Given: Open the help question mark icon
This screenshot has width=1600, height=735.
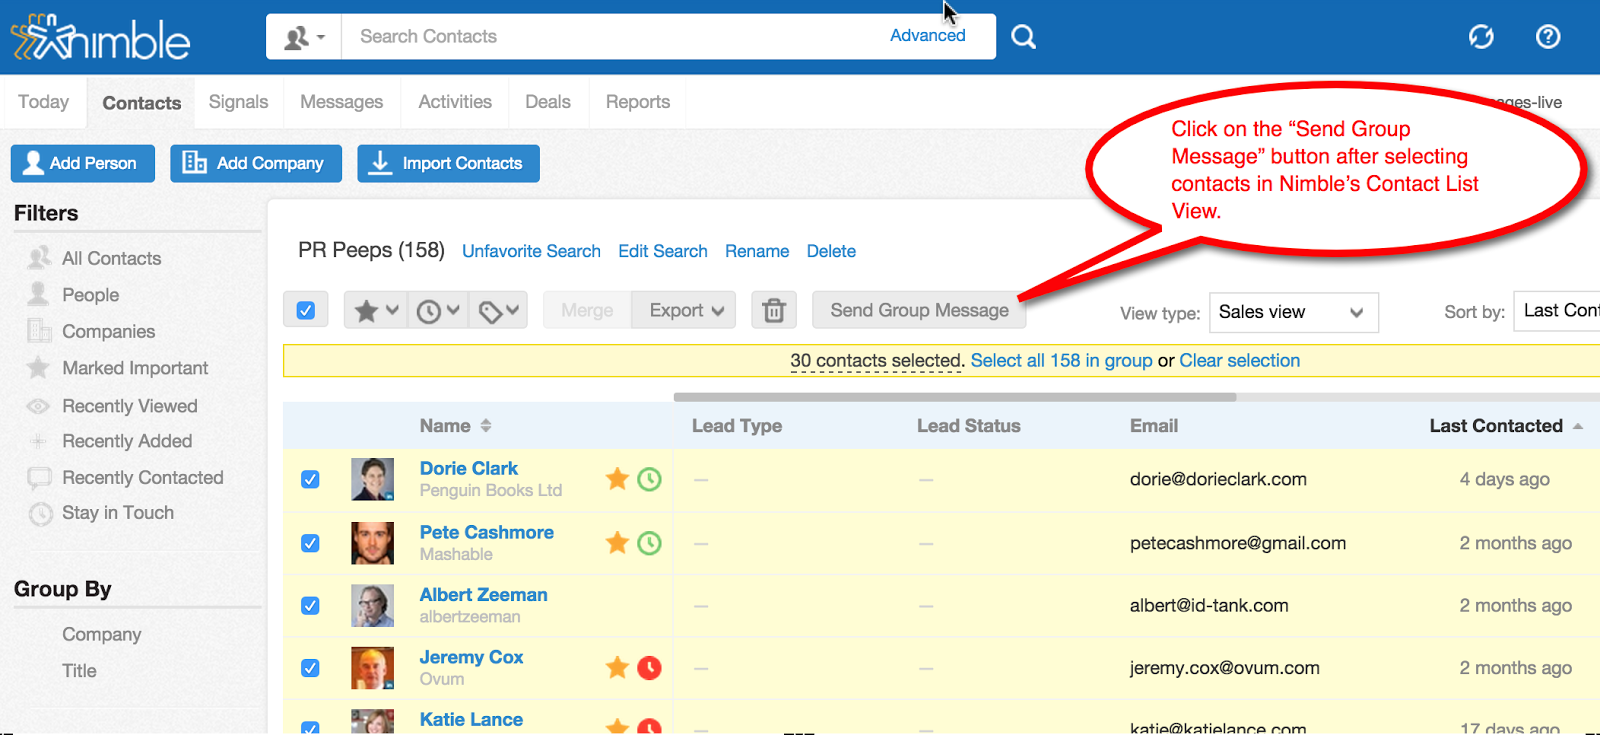Looking at the screenshot, I should (1548, 37).
